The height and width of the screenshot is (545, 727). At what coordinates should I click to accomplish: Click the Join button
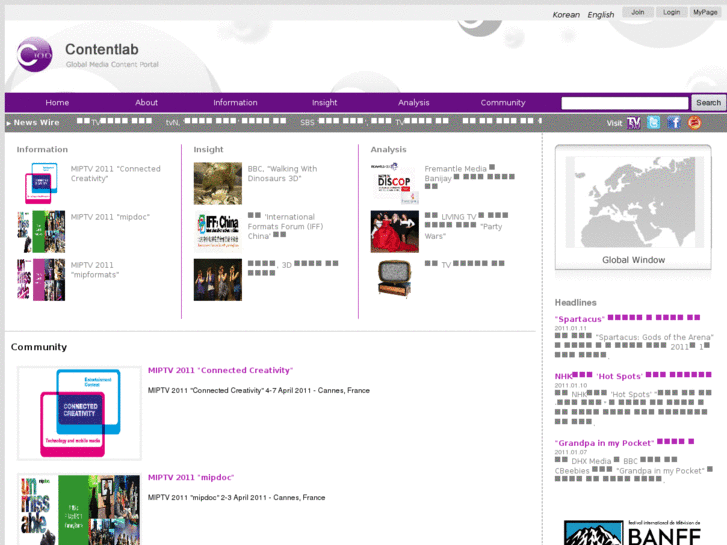point(638,13)
